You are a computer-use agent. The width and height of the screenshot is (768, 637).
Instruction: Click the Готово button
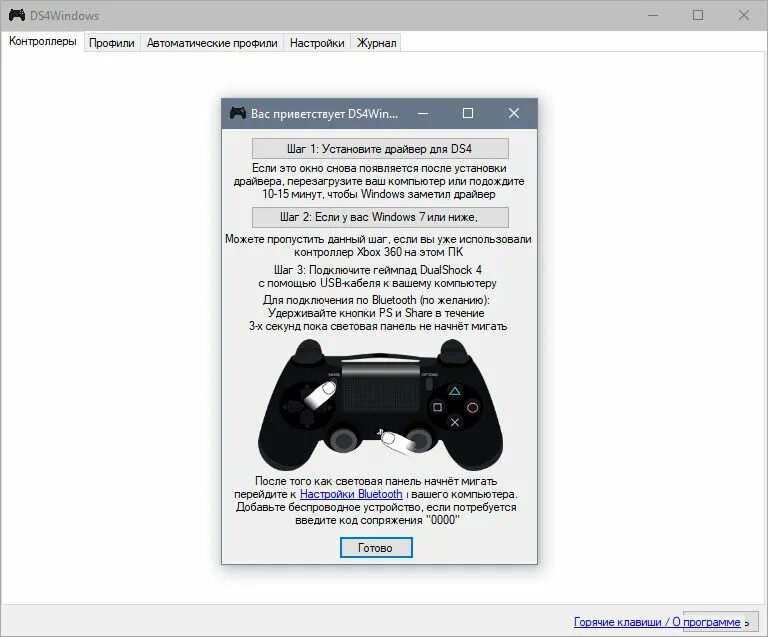376,547
